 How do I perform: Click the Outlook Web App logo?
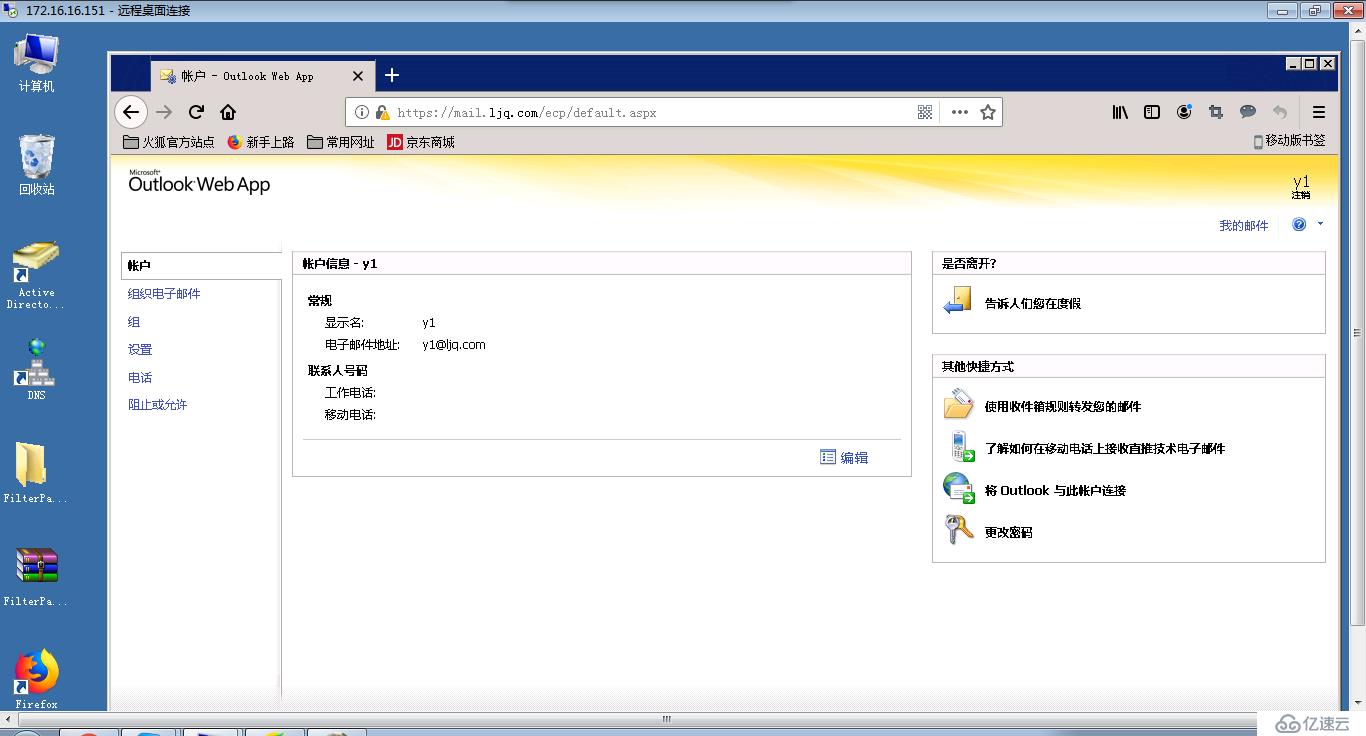tap(199, 182)
